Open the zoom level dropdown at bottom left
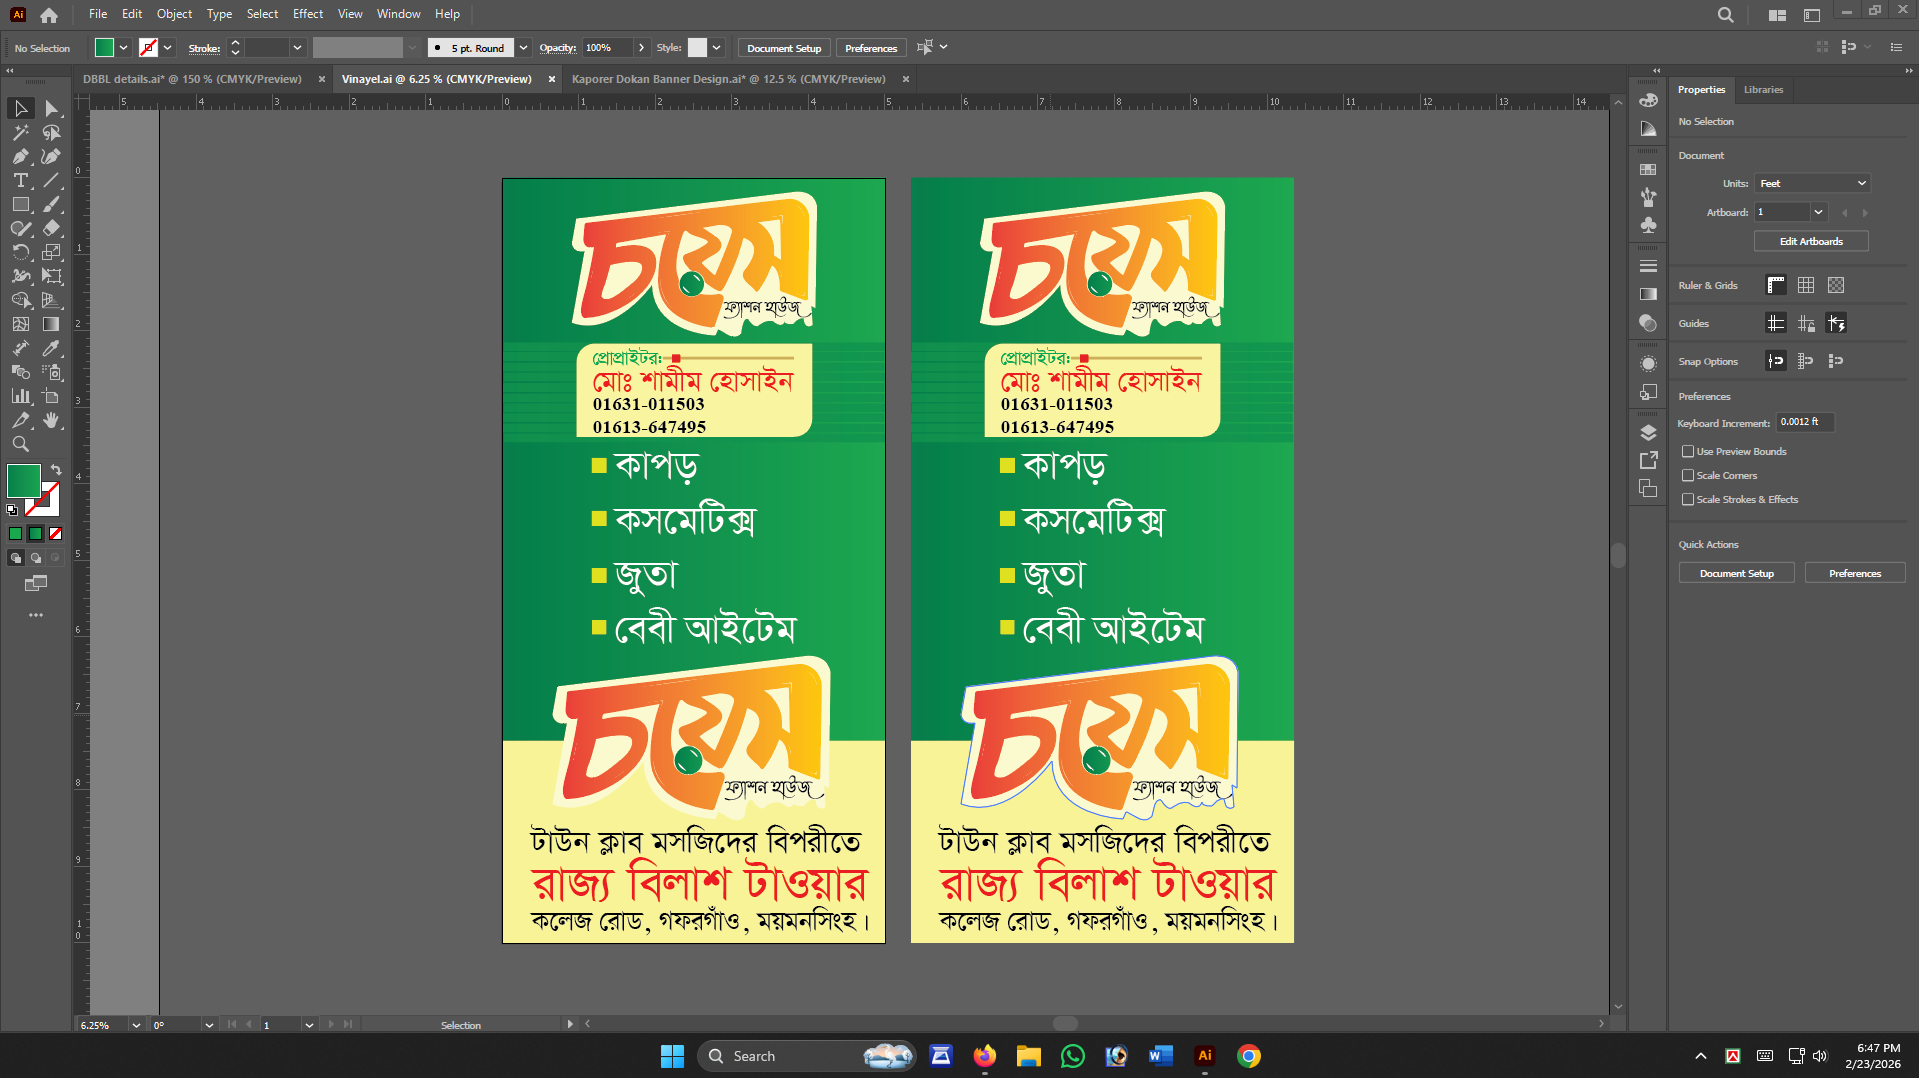 (136, 1025)
